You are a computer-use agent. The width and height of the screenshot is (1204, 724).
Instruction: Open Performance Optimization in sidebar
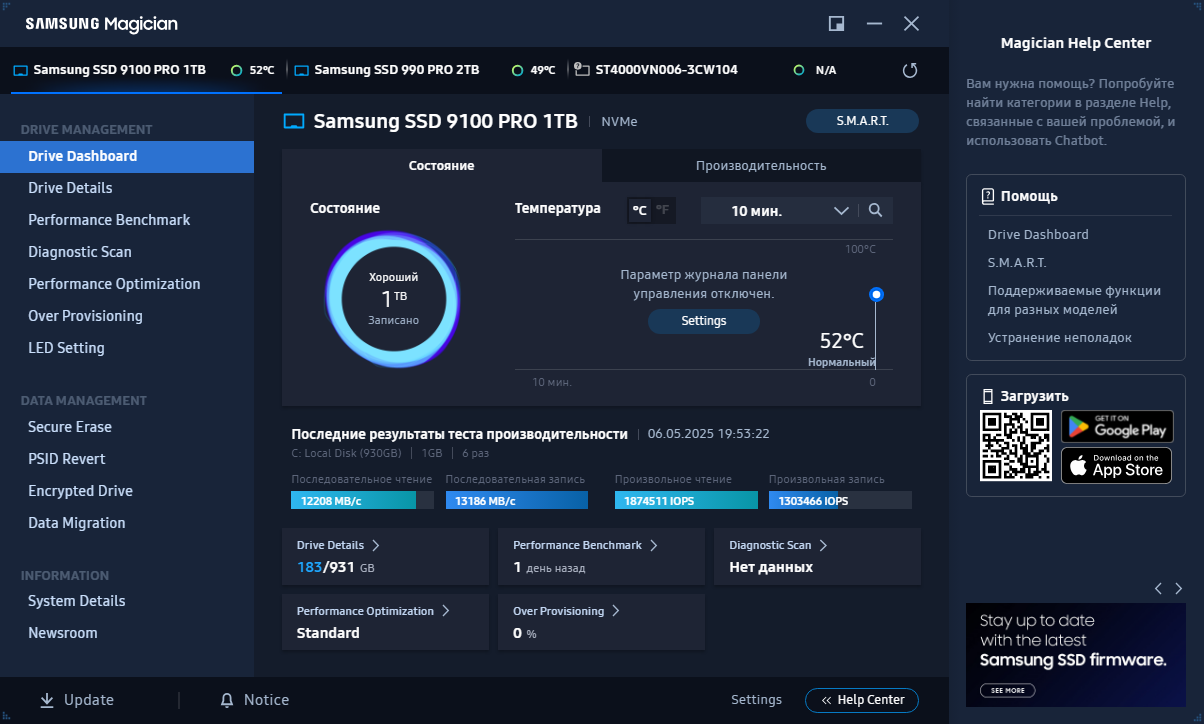click(127, 284)
